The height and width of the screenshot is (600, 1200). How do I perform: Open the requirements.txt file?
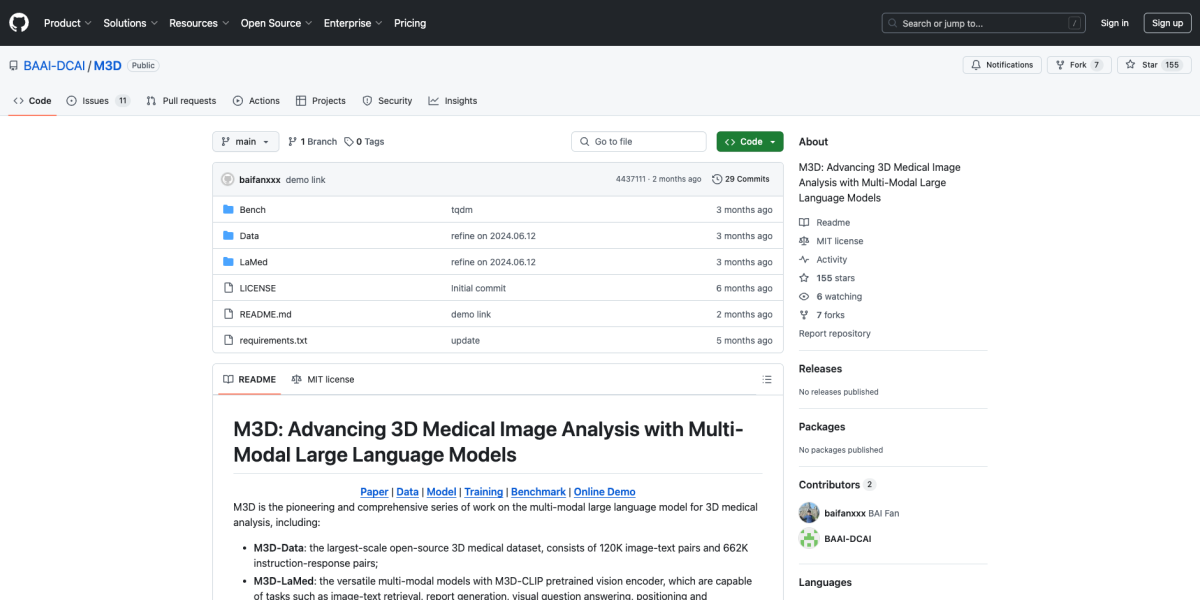pyautogui.click(x=273, y=341)
